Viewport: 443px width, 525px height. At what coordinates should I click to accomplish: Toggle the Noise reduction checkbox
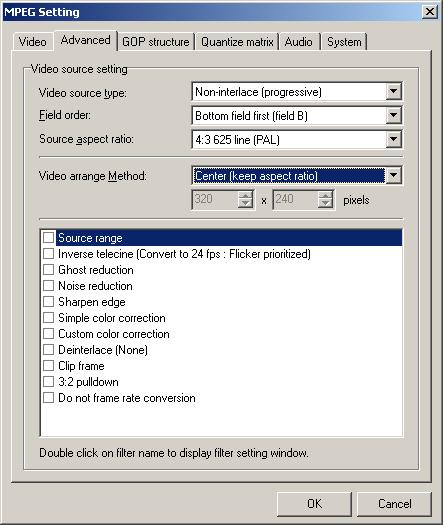tap(49, 286)
